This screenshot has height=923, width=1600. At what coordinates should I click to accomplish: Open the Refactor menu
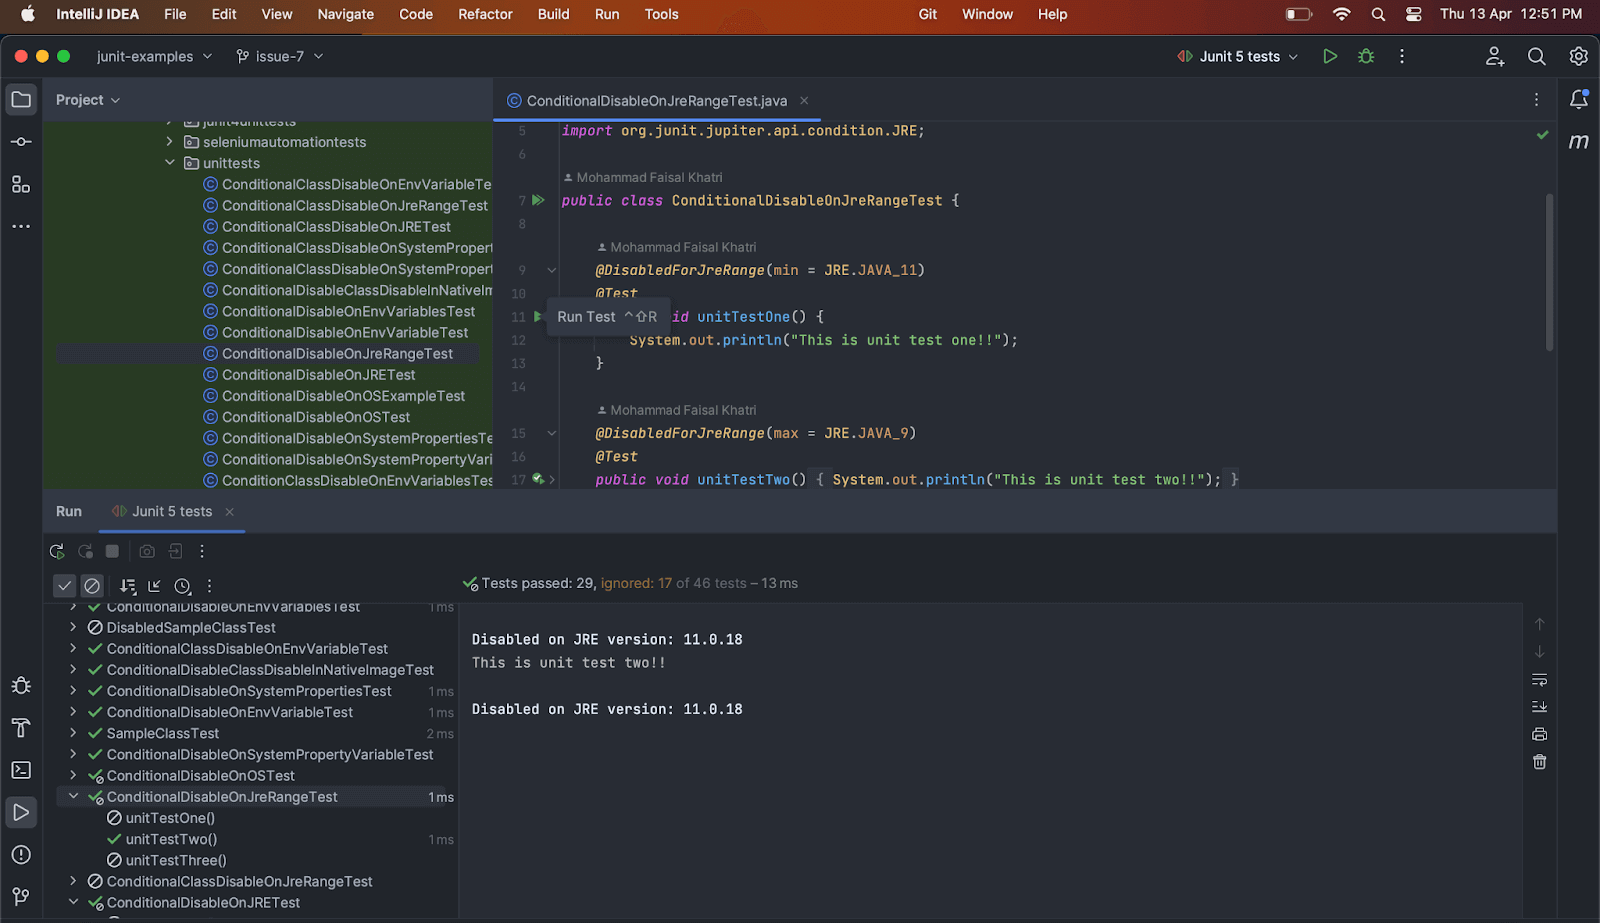coord(485,14)
